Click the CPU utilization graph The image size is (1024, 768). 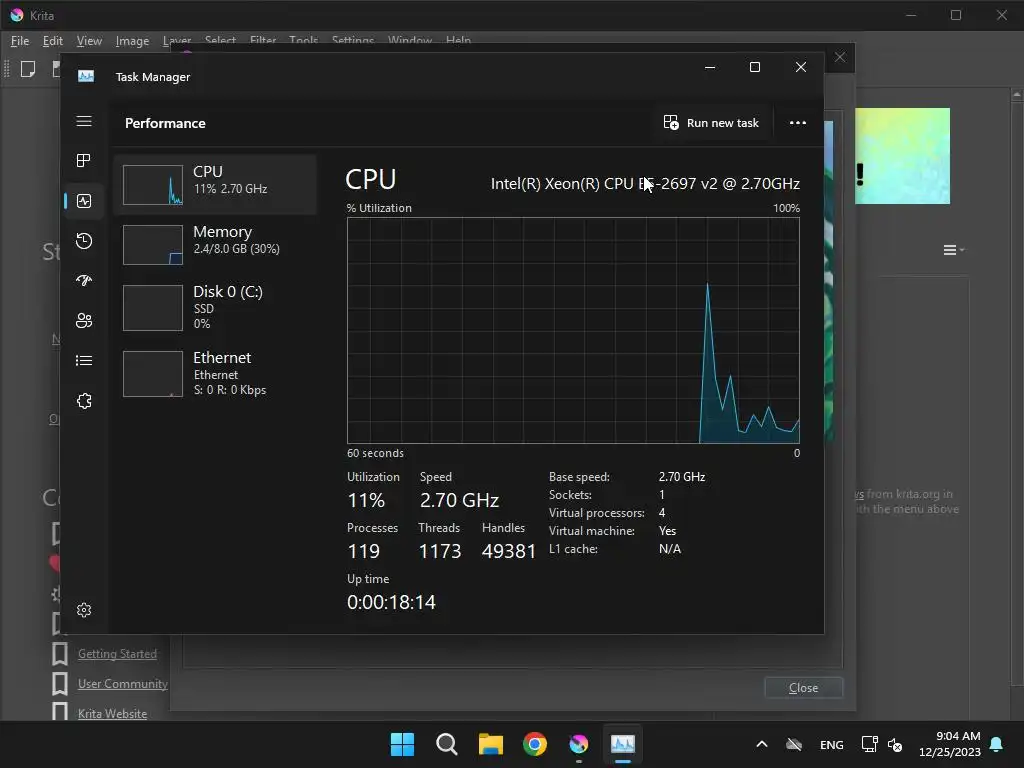pyautogui.click(x=573, y=330)
